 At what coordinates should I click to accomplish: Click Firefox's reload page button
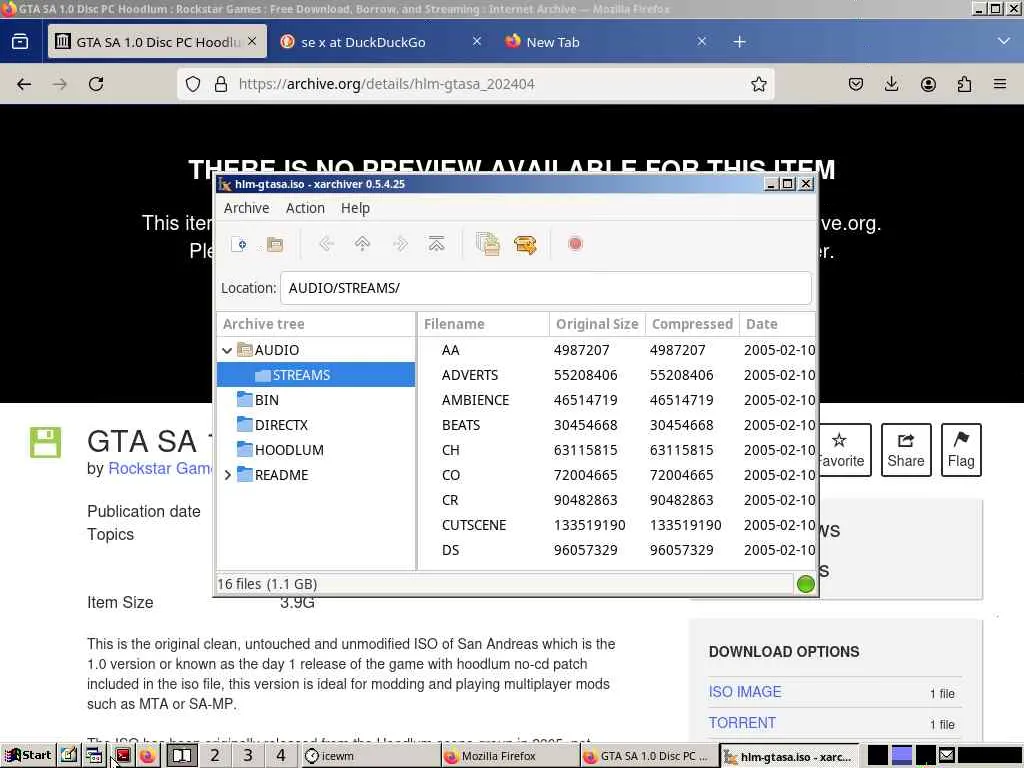[96, 84]
